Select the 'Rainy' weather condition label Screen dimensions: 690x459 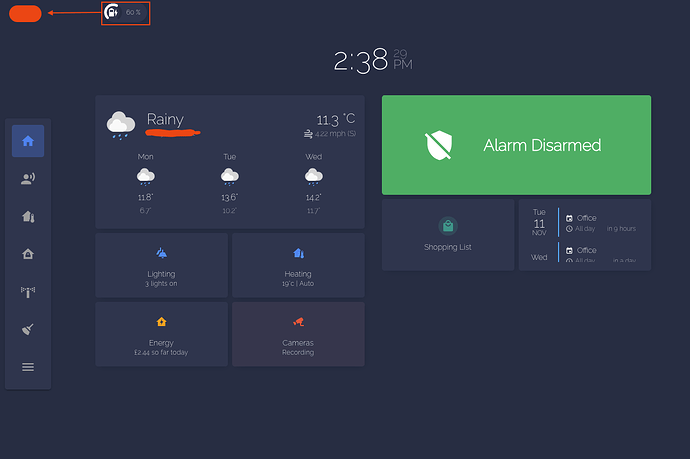click(x=165, y=119)
